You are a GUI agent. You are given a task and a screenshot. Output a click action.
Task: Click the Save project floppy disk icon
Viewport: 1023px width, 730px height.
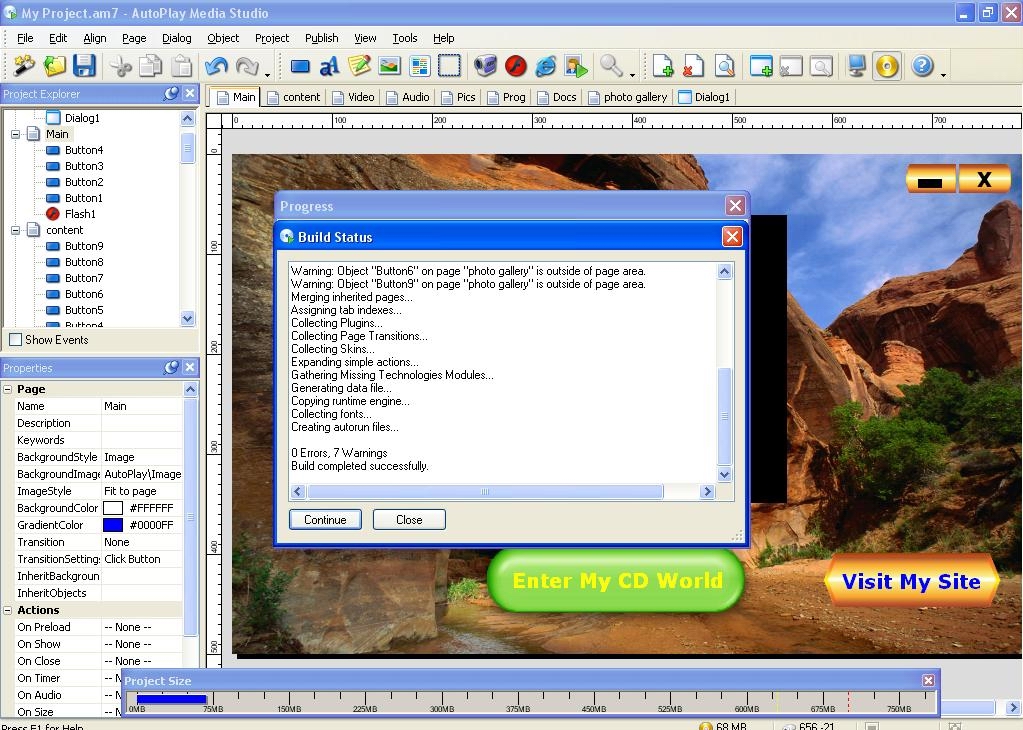(x=84, y=67)
